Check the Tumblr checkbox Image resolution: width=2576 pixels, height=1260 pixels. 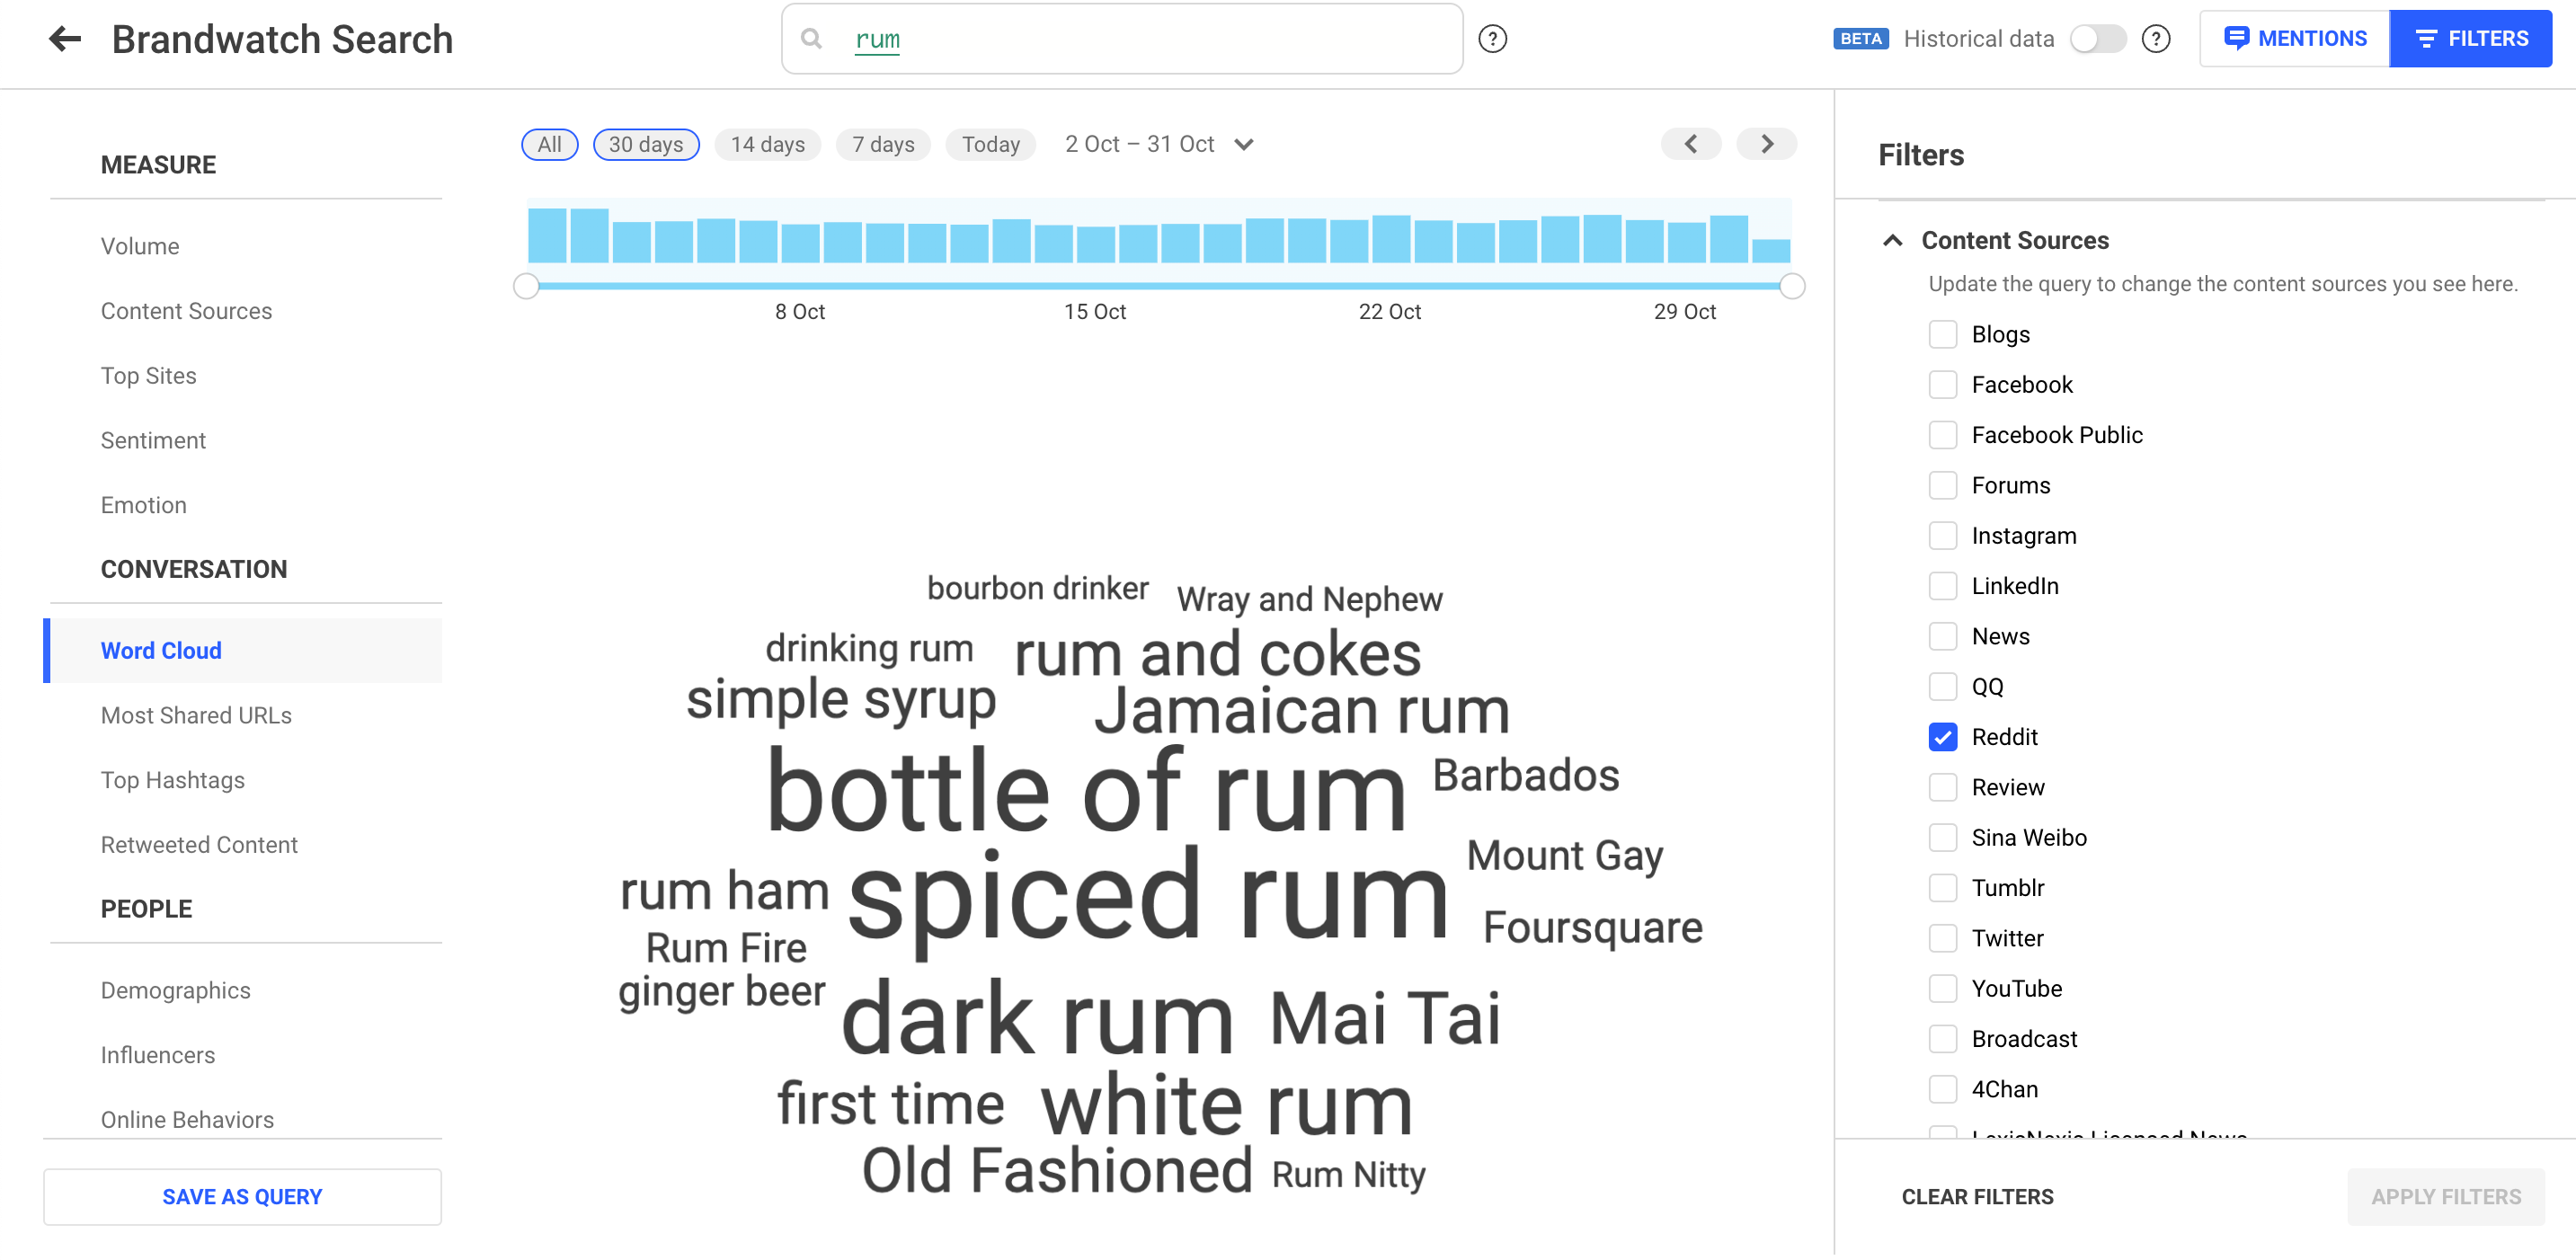[1942, 888]
